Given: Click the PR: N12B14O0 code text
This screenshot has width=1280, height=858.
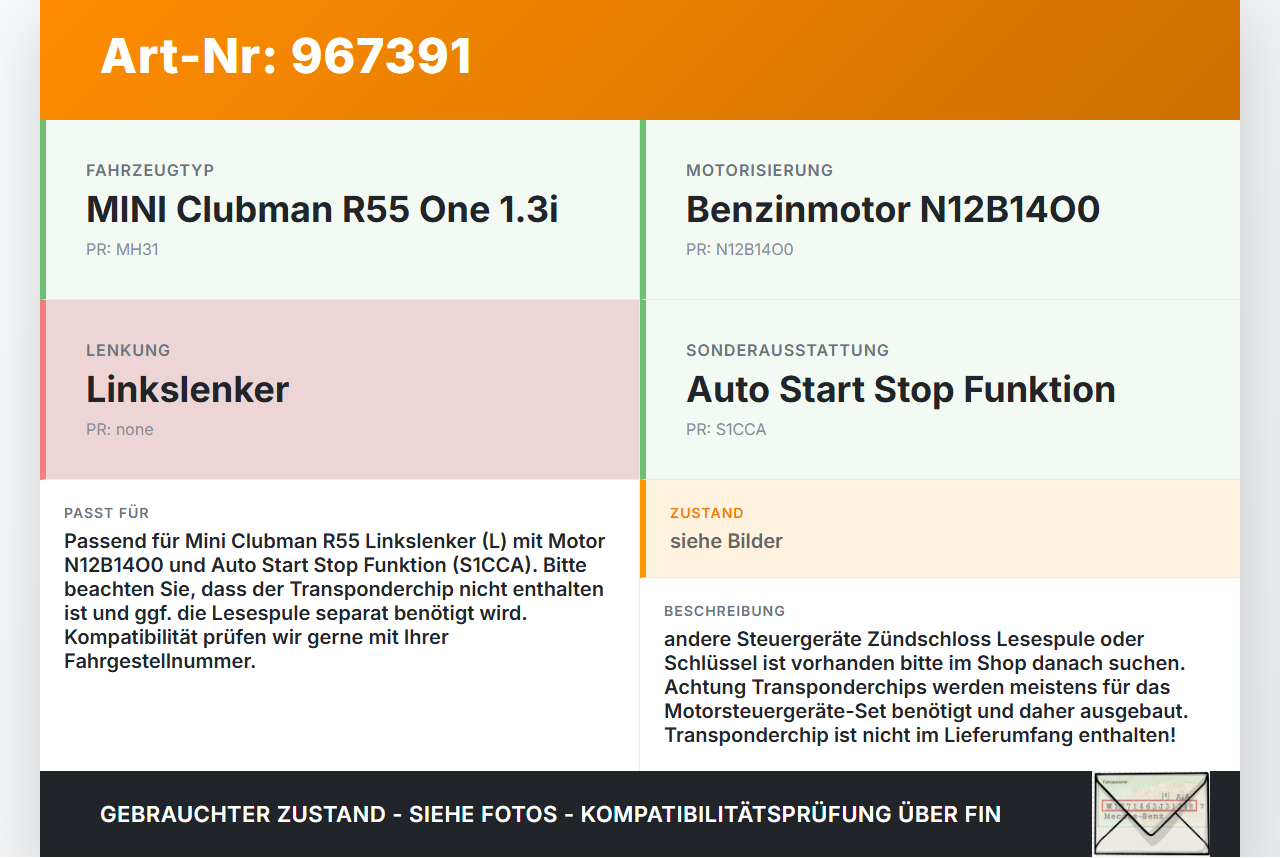Looking at the screenshot, I should pyautogui.click(x=740, y=250).
